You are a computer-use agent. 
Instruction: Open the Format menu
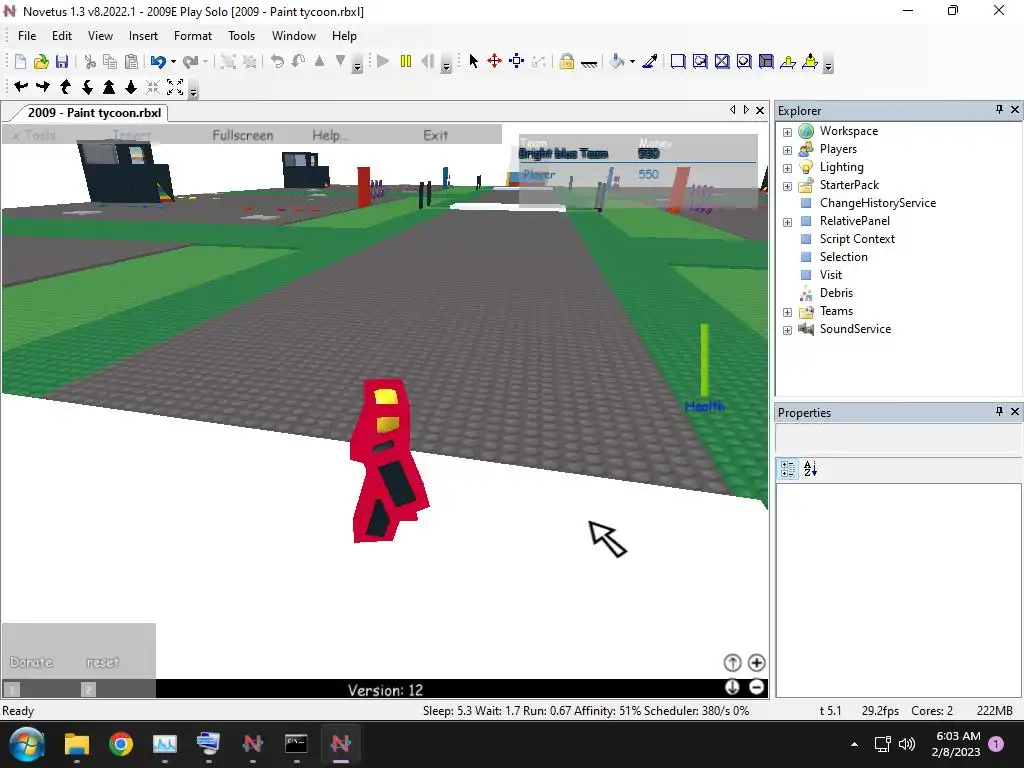pos(193,36)
